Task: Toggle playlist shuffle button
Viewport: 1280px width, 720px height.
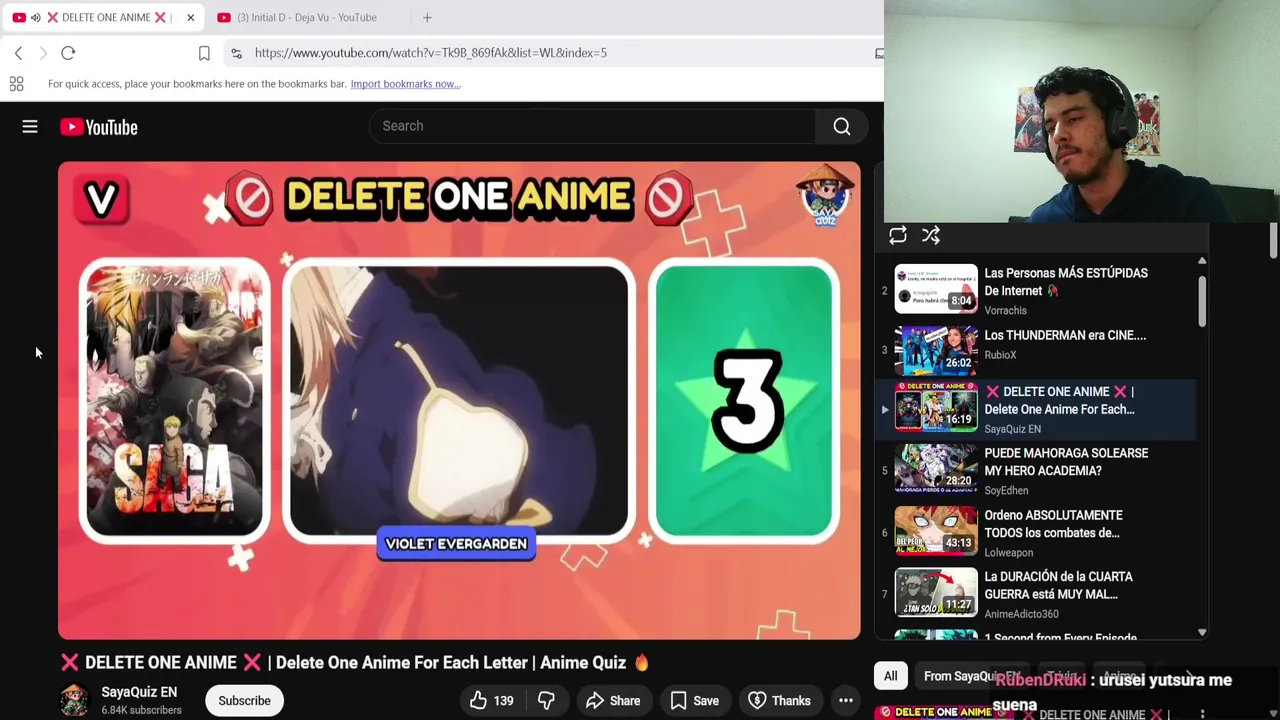Action: pos(931,236)
